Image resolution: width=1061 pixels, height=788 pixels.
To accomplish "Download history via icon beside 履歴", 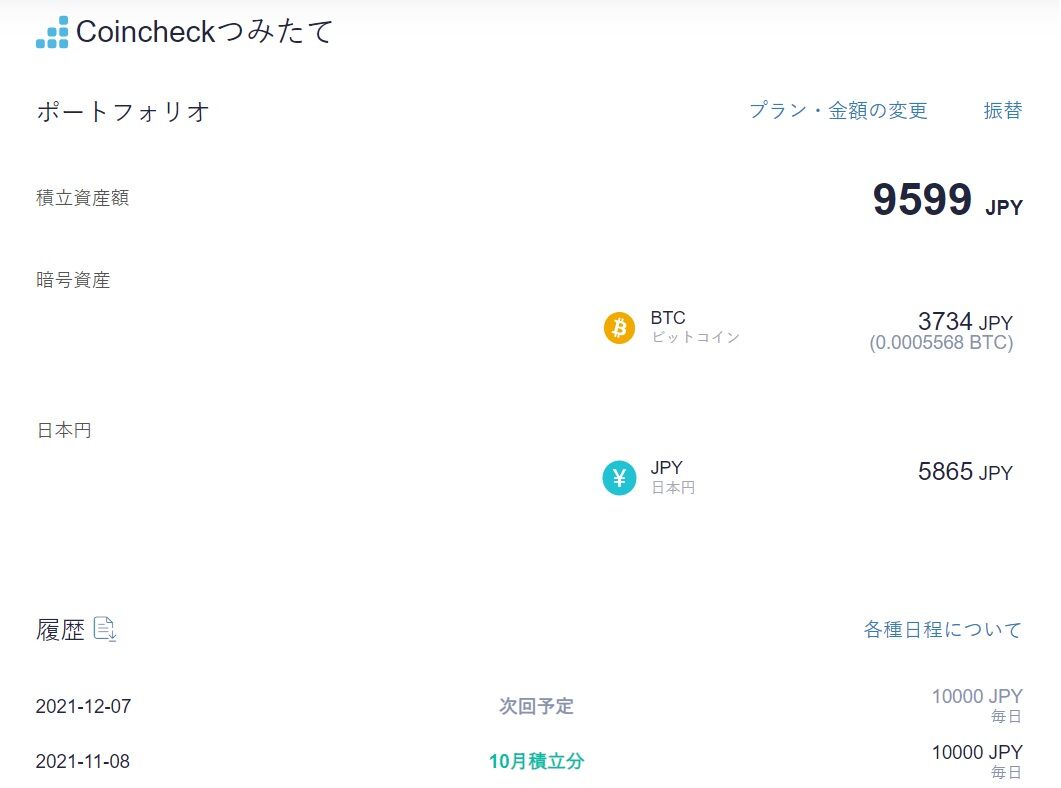I will 105,629.
